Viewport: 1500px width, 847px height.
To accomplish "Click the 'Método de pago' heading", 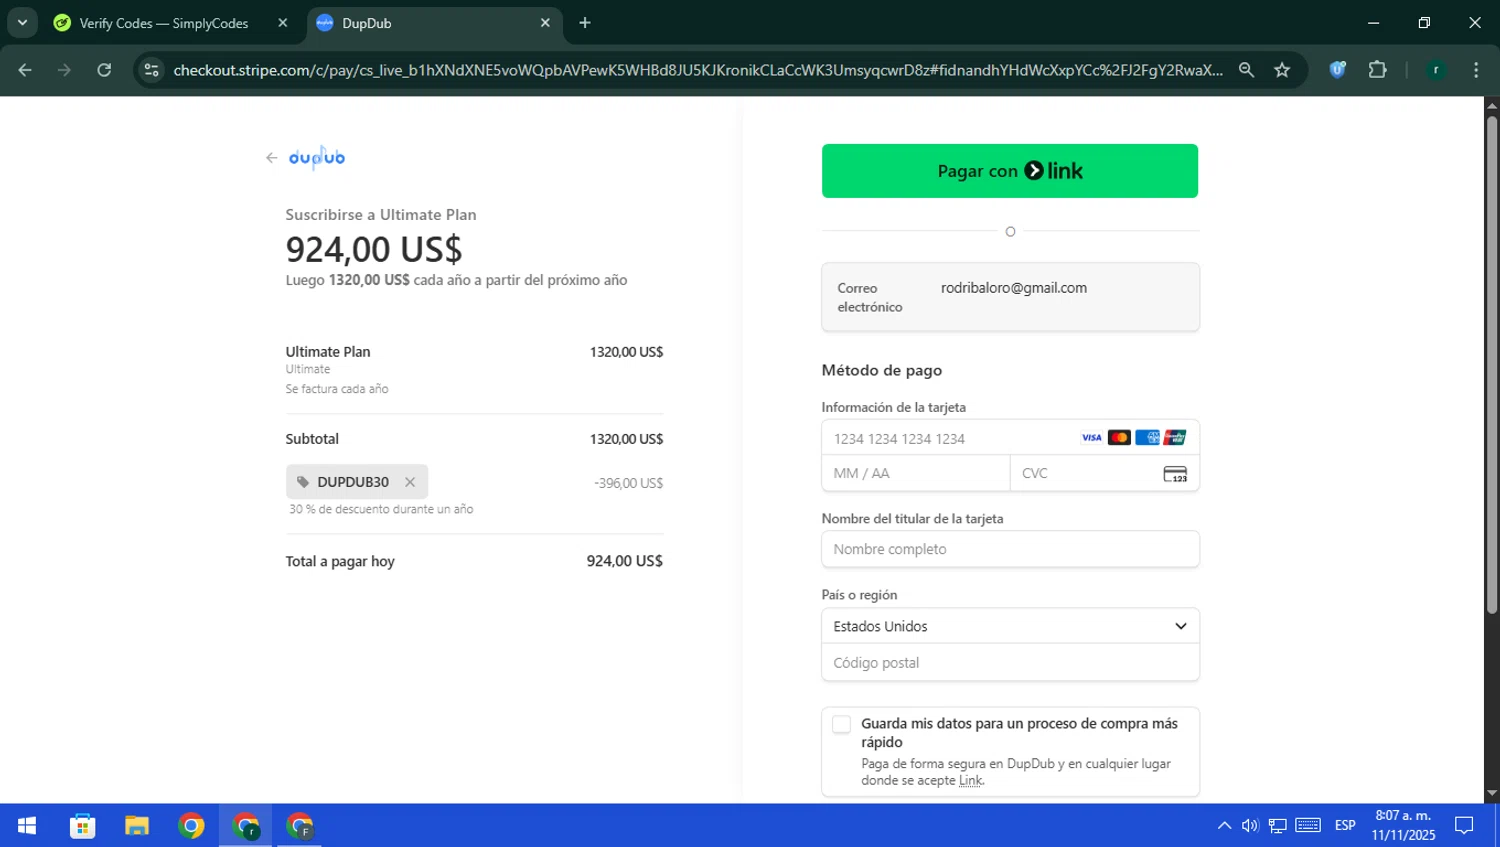I will (882, 370).
